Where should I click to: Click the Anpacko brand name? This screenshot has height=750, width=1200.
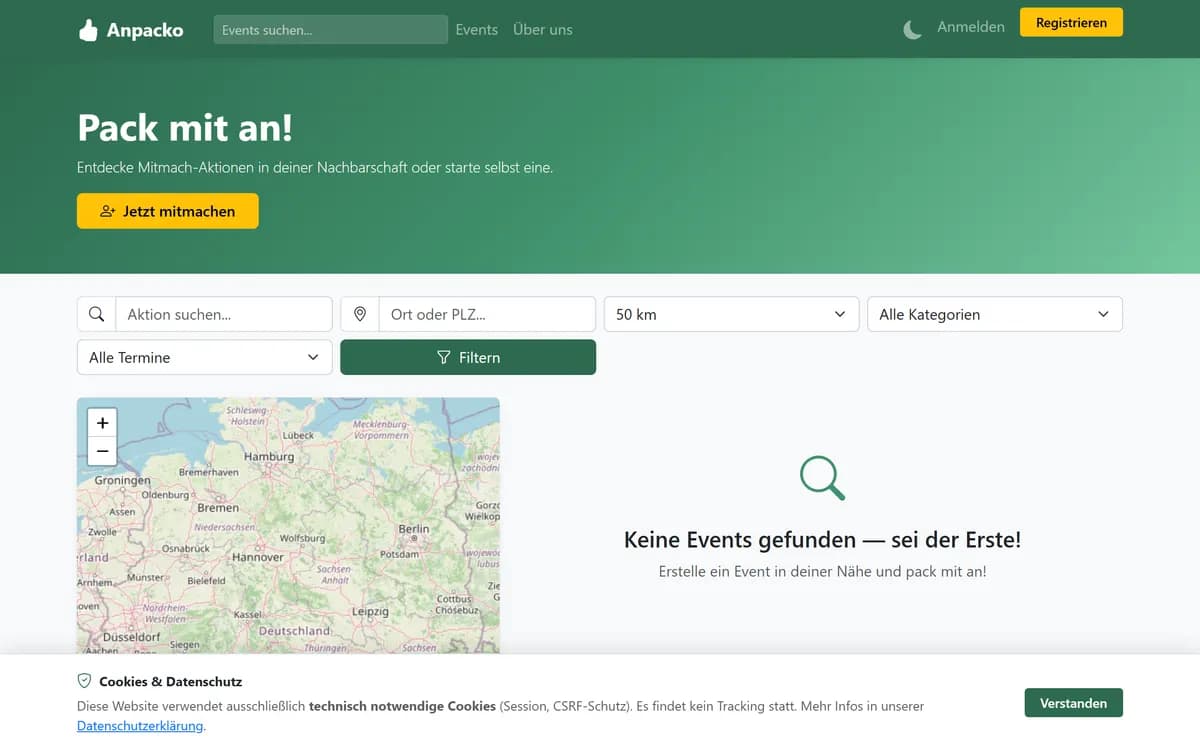(145, 30)
